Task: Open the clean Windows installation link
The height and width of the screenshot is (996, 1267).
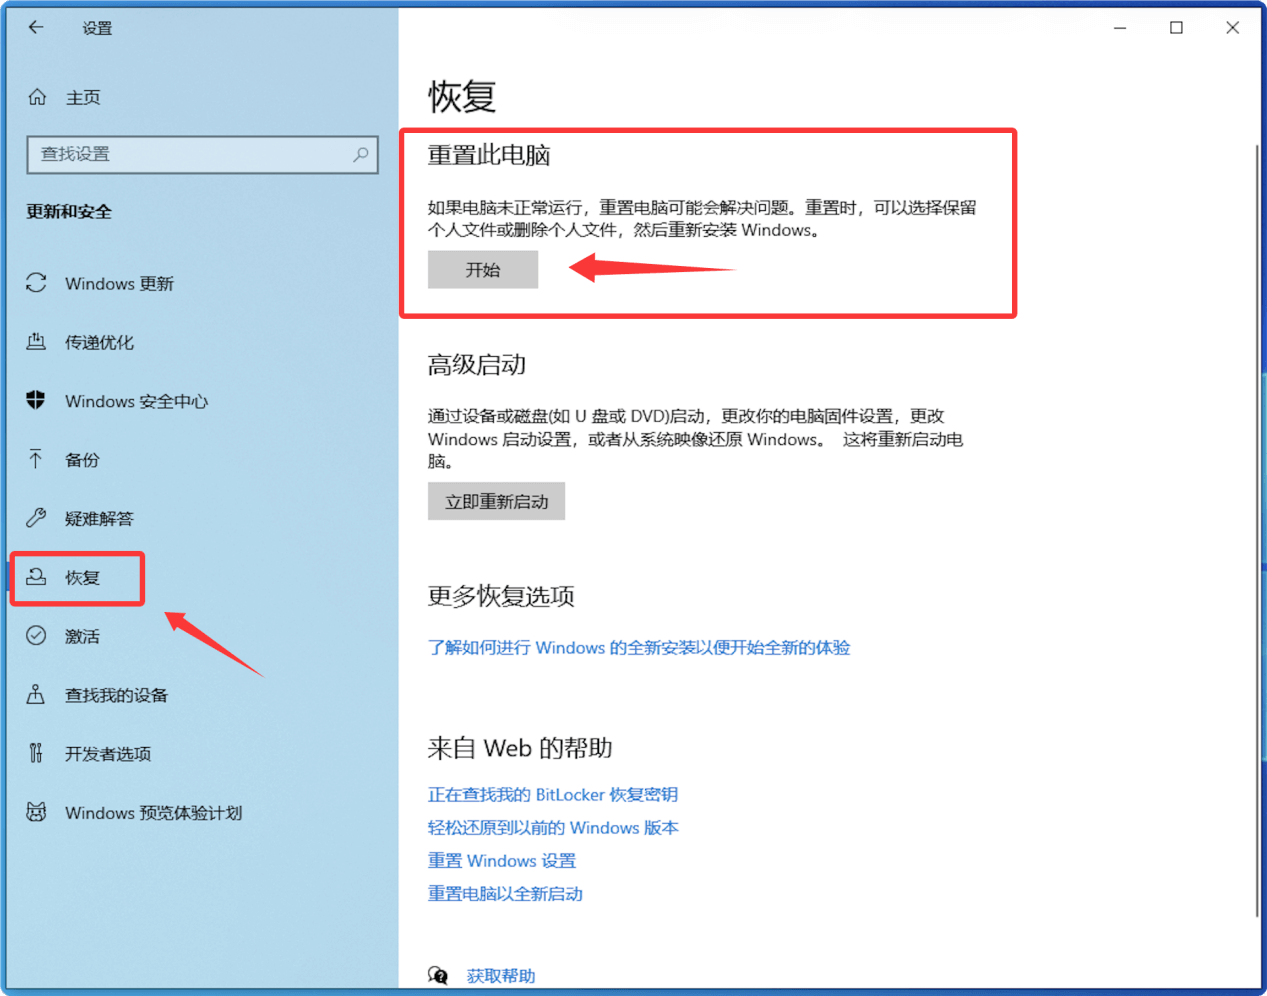Action: tap(640, 648)
